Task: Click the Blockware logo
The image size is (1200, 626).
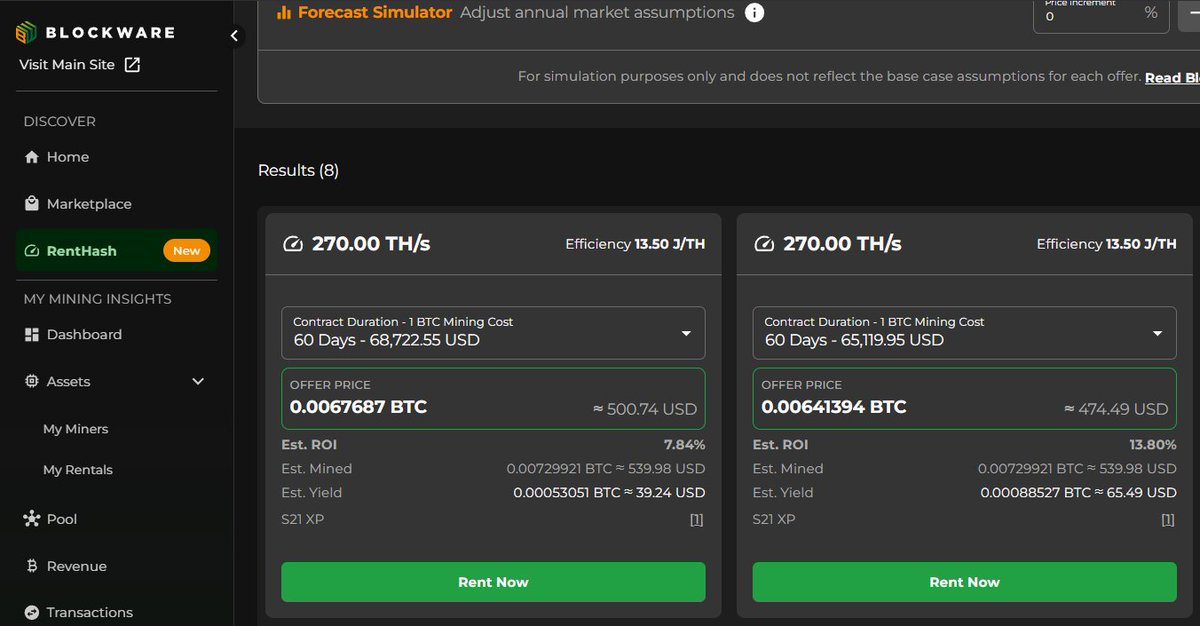Action: click(95, 33)
